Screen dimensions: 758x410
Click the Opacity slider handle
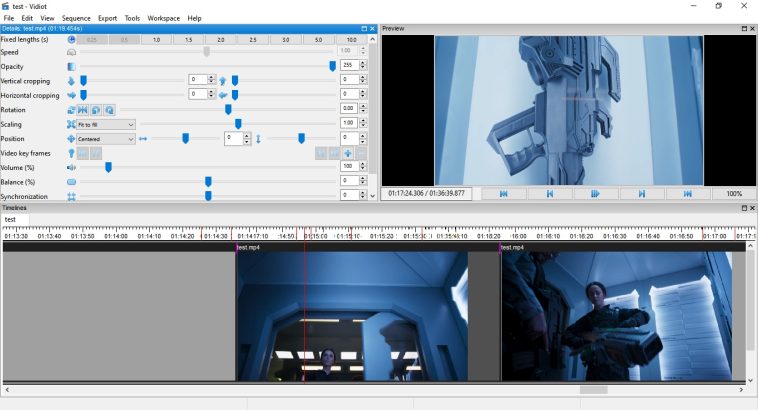(x=333, y=66)
